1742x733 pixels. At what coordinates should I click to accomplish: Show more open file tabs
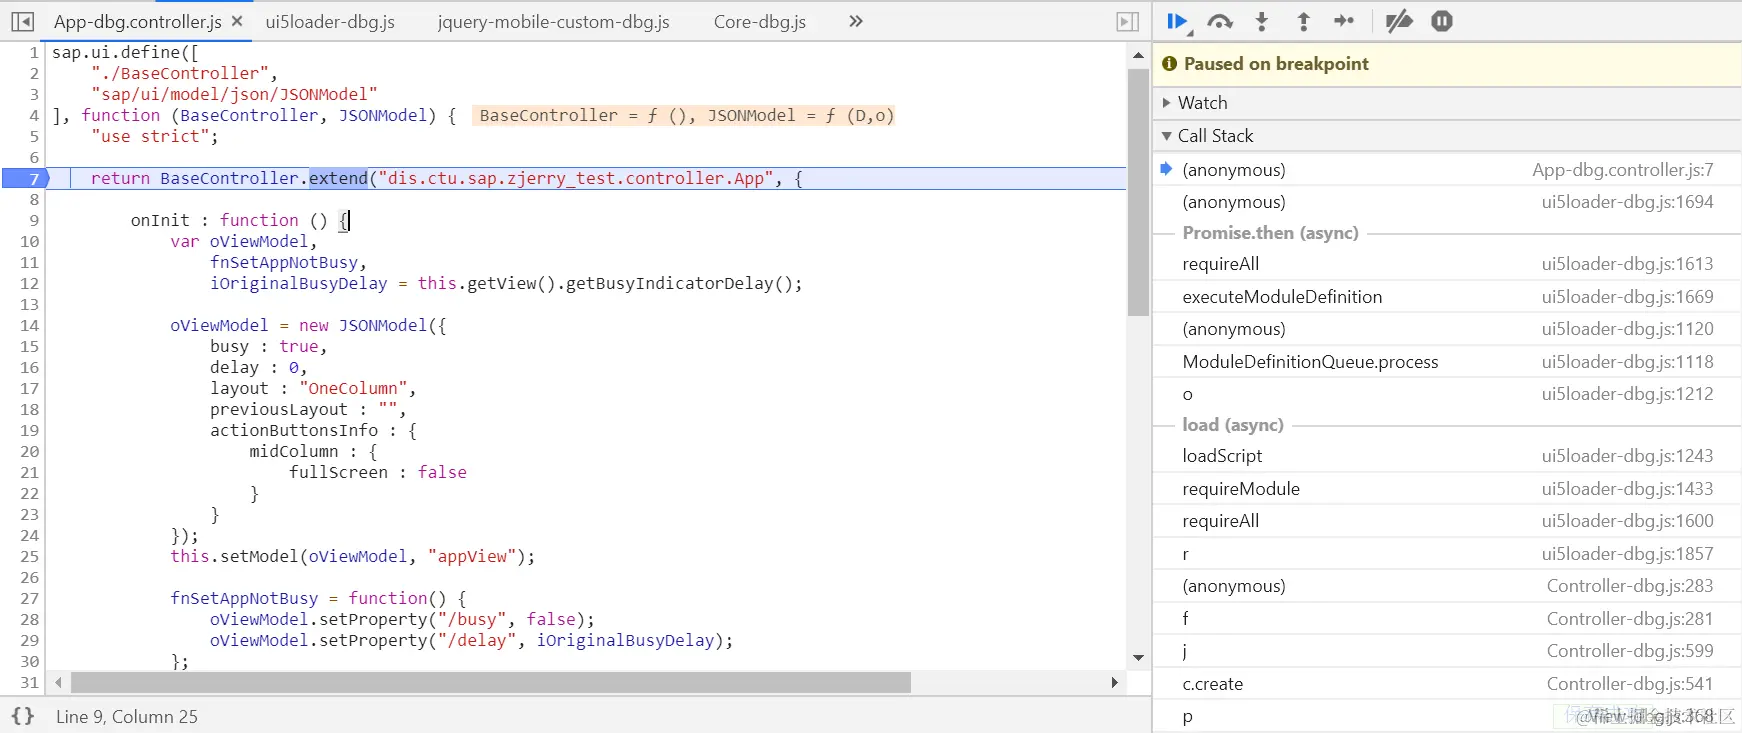pyautogui.click(x=855, y=21)
